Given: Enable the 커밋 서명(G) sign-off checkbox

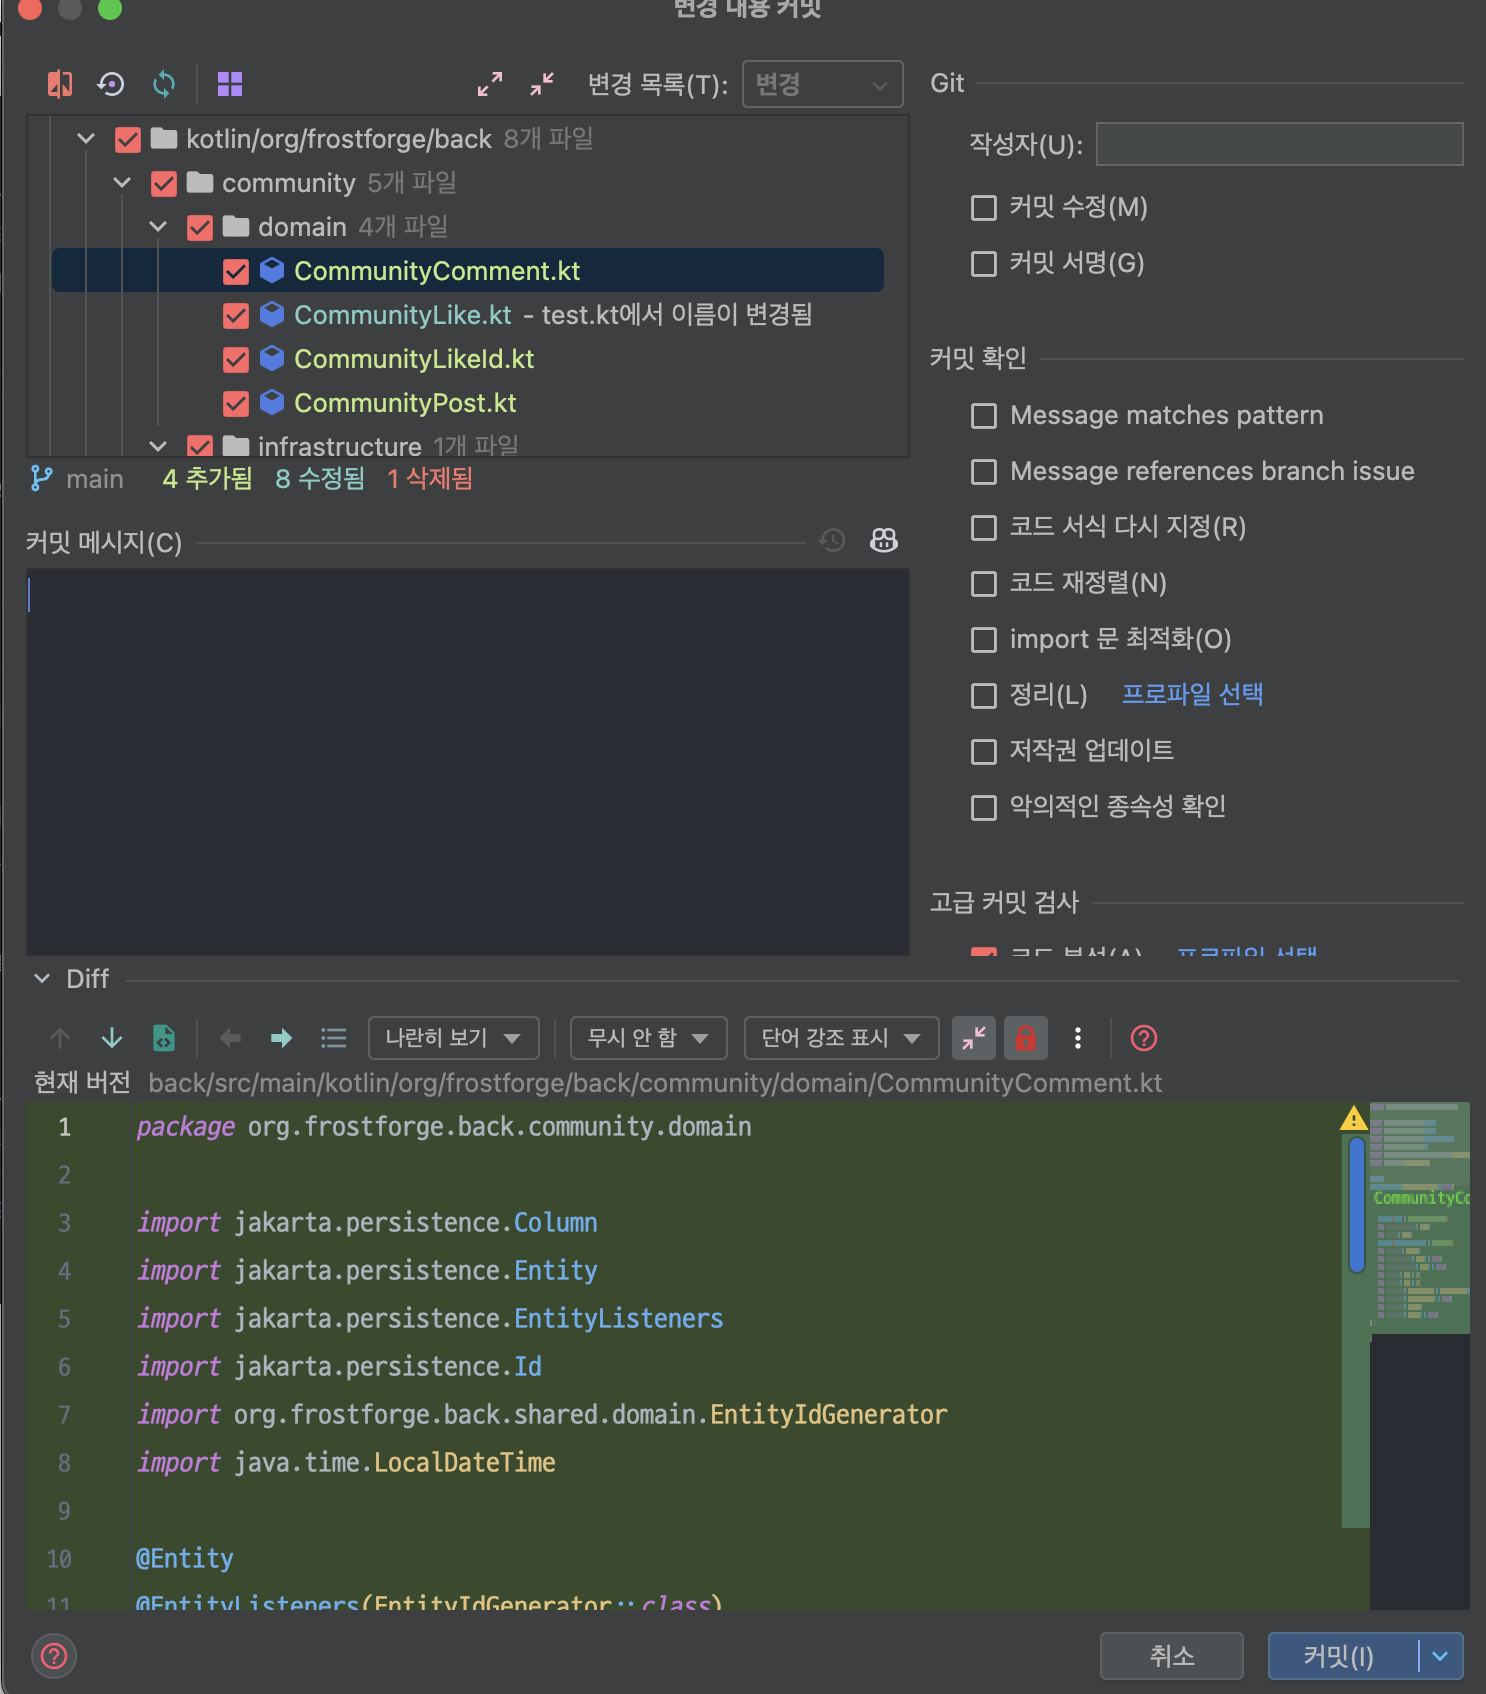Looking at the screenshot, I should [x=984, y=263].
